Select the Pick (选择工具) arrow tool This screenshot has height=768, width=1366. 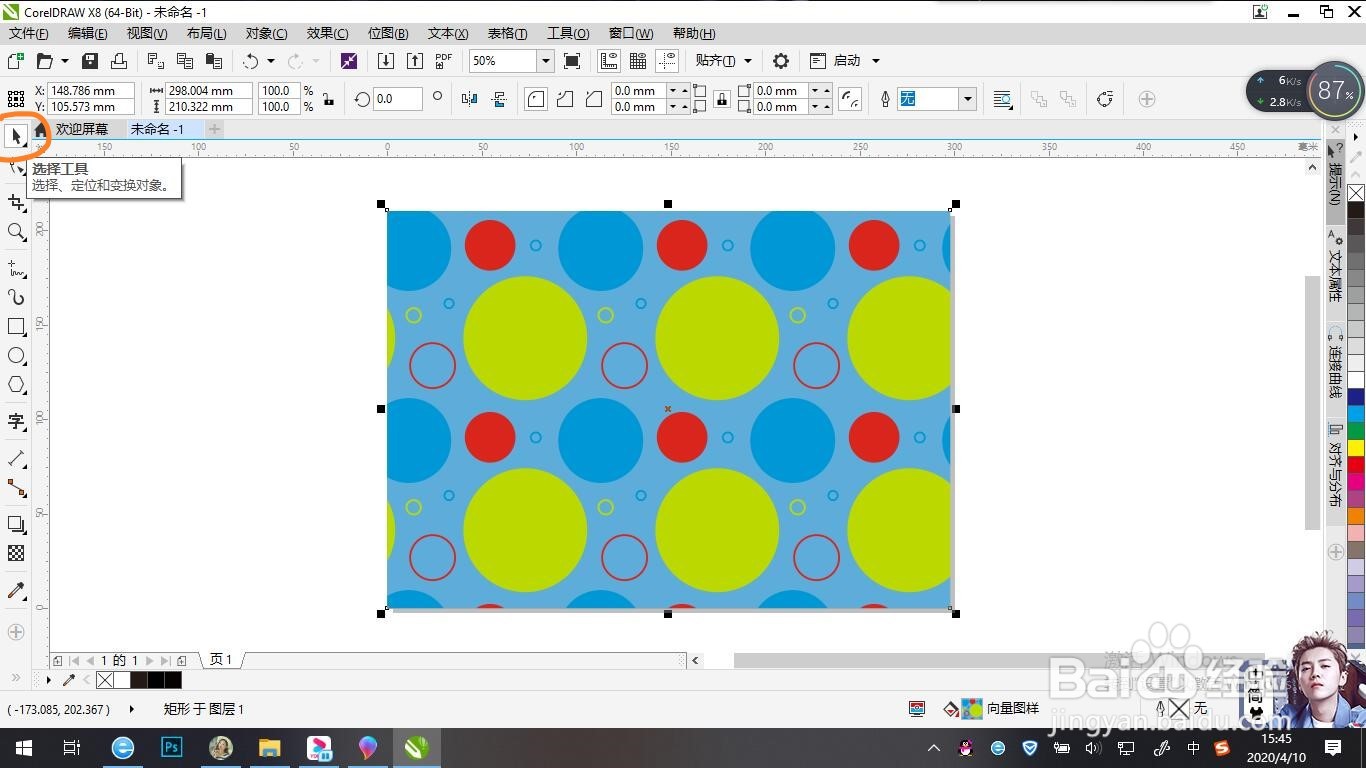click(16, 135)
